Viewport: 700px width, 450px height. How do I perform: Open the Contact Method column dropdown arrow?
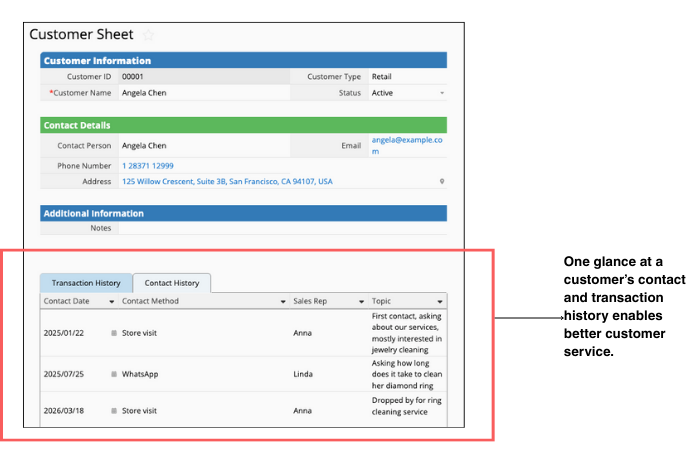(283, 301)
